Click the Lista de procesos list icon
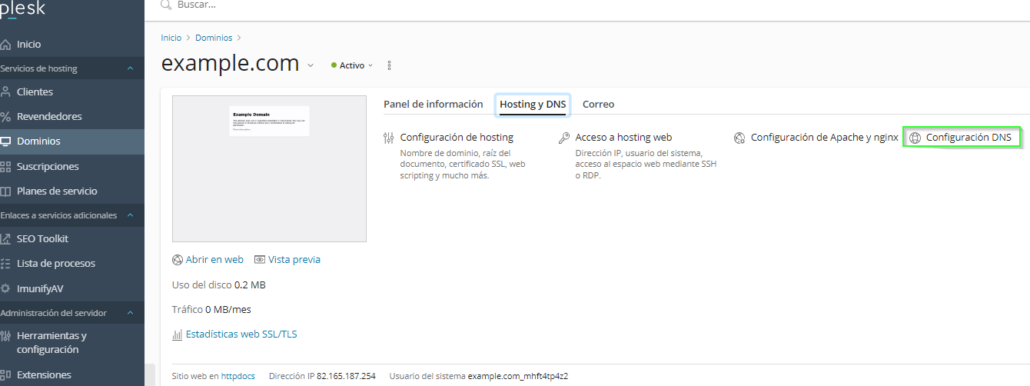Image resolution: width=1030 pixels, height=386 pixels. 6,264
